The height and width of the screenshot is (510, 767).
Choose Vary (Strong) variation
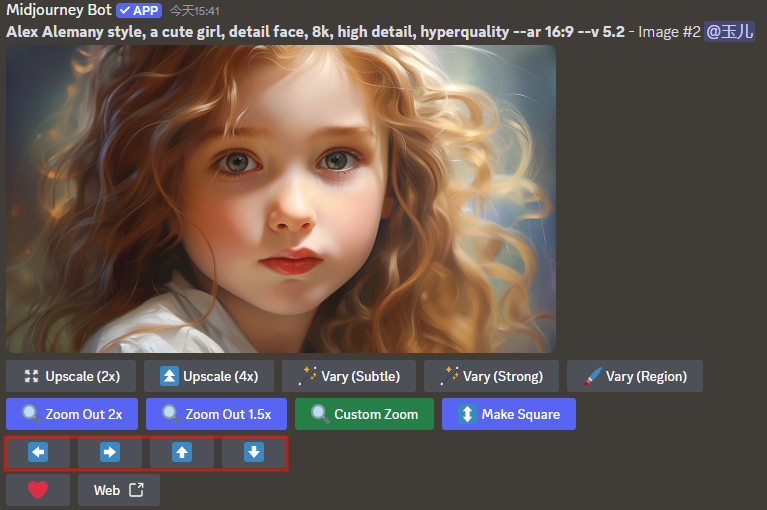(491, 376)
